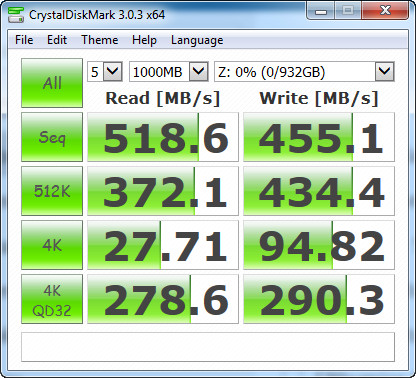Viewport: 416px width, 378px height.
Task: Open the File menu
Action: point(24,40)
